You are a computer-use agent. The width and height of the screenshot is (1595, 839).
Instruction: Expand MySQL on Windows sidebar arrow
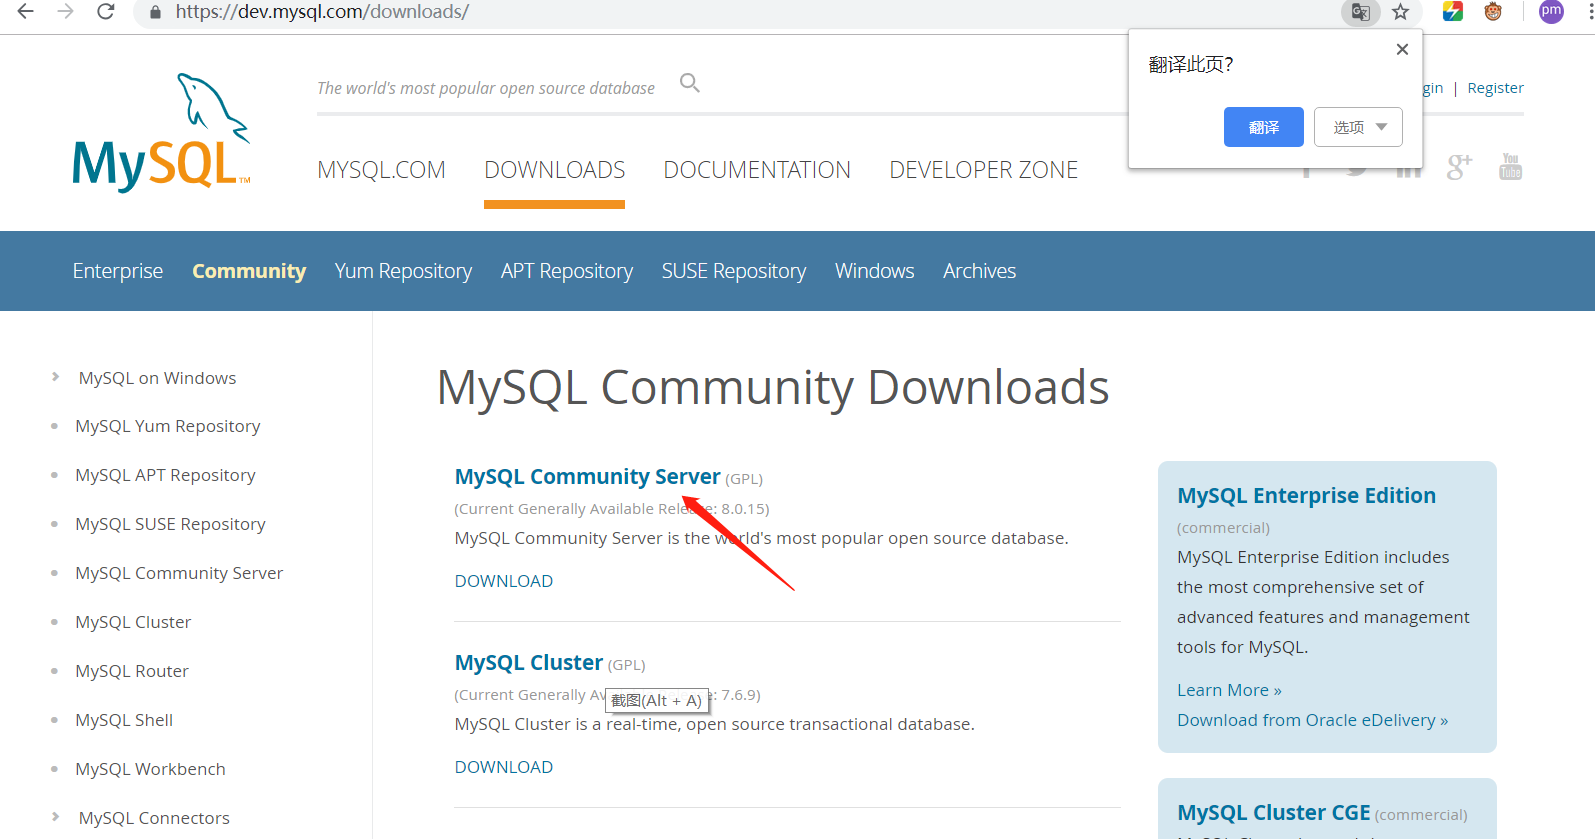click(x=55, y=377)
